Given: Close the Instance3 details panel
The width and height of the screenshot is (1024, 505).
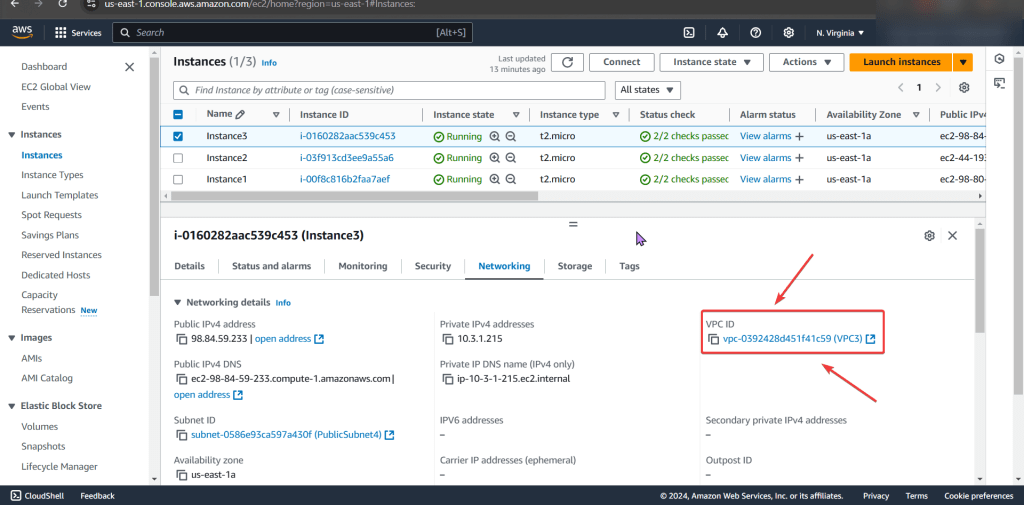Looking at the screenshot, I should point(952,235).
